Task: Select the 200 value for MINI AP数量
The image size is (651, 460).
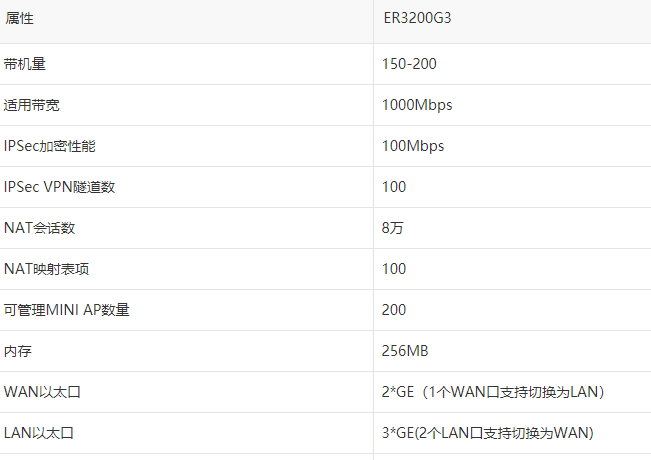Action: (x=394, y=310)
